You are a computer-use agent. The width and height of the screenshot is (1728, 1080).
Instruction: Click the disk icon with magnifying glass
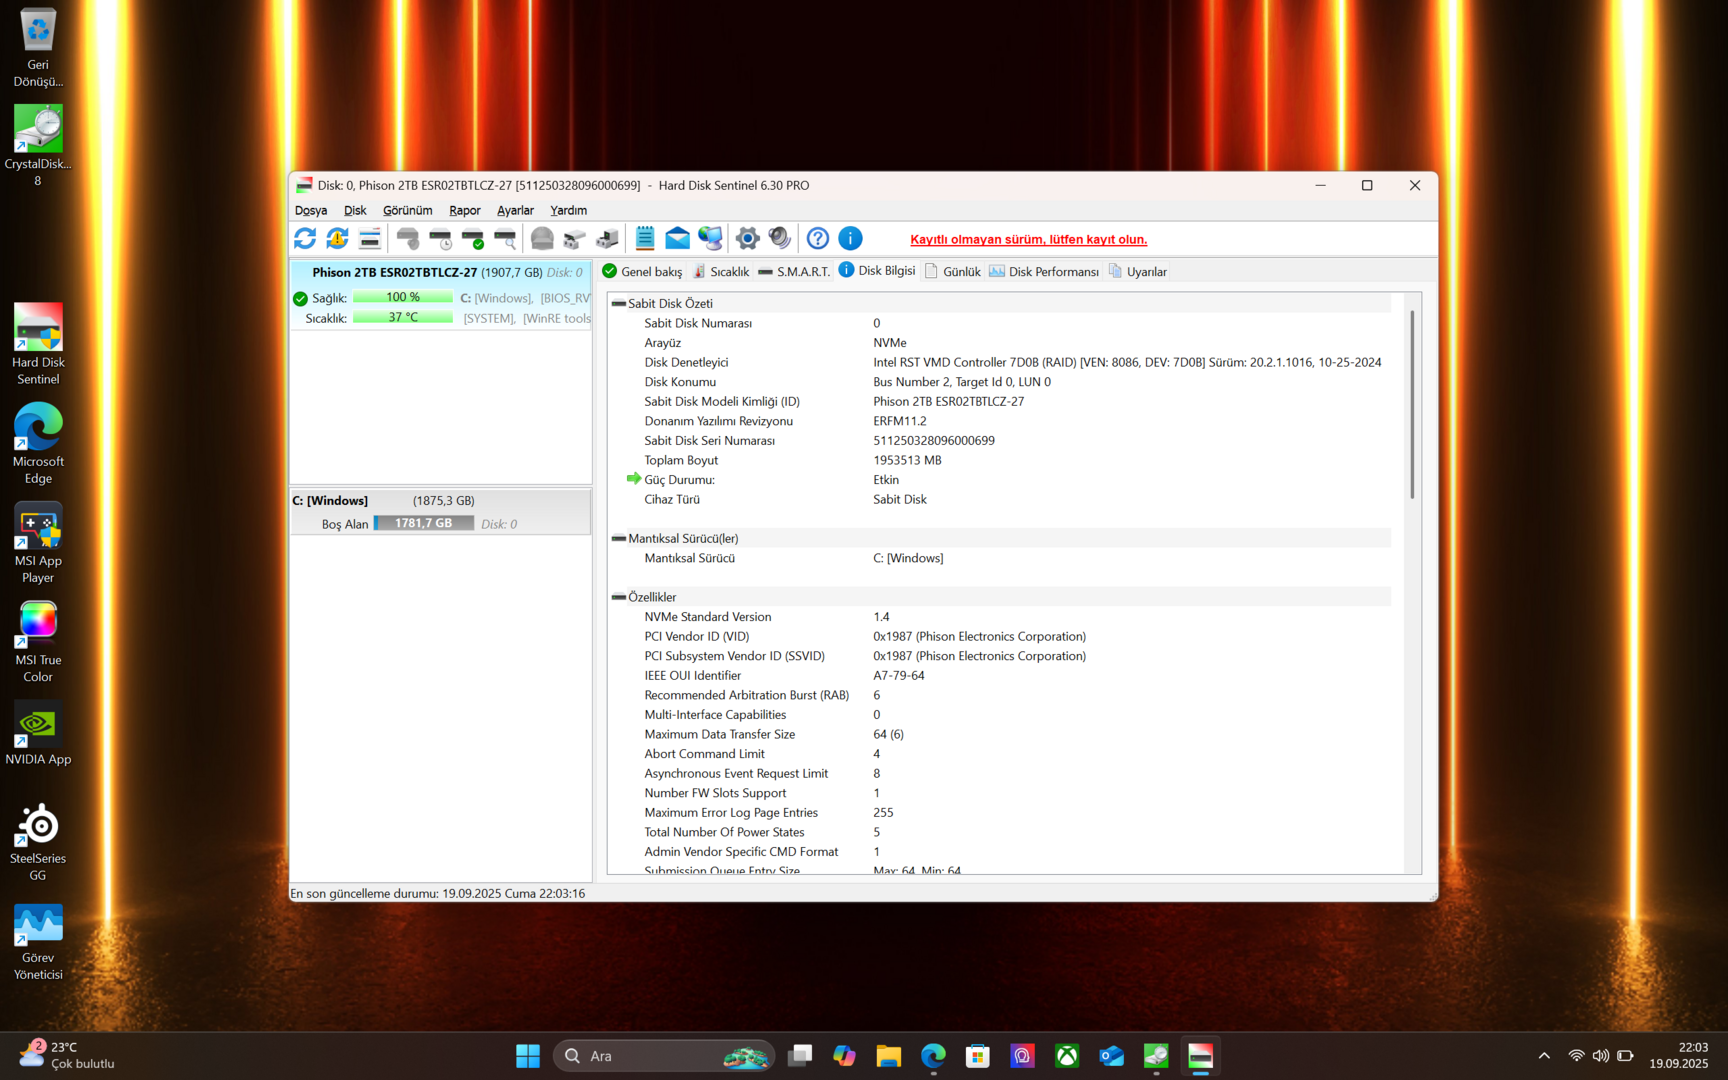(x=505, y=238)
